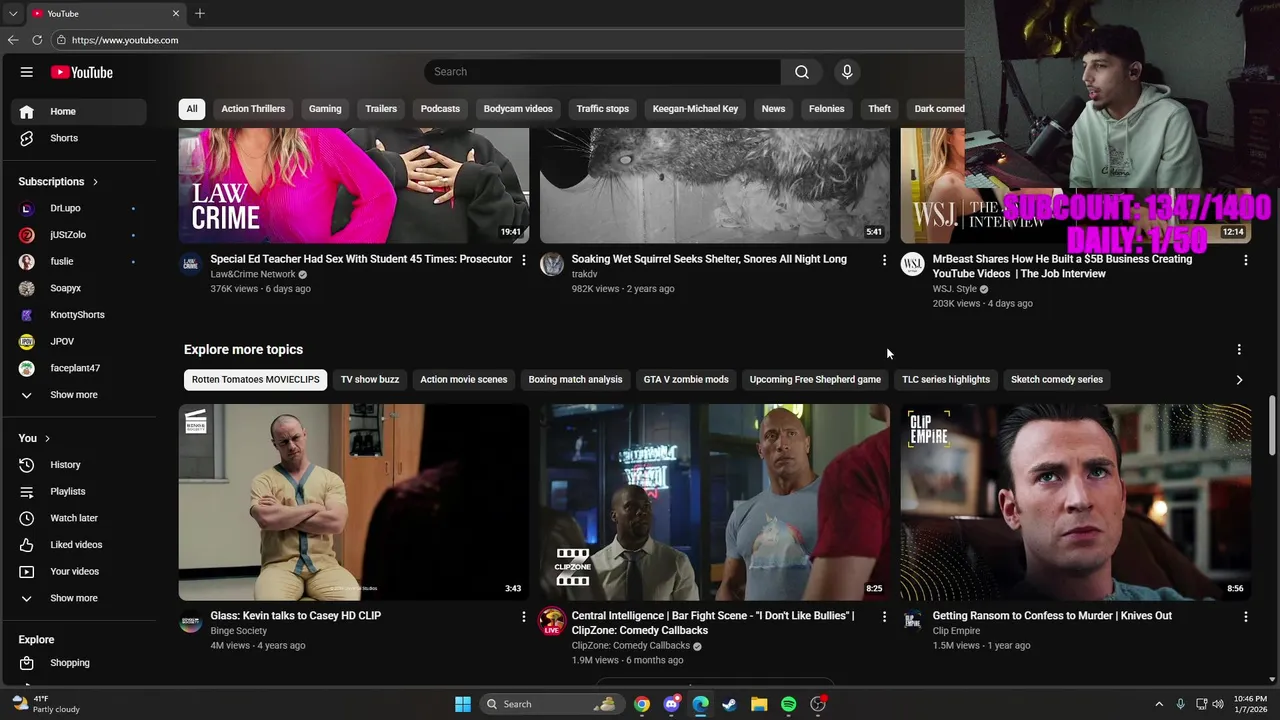Open Clip Empire channel link
Image resolution: width=1280 pixels, height=720 pixels.
pyautogui.click(x=956, y=631)
